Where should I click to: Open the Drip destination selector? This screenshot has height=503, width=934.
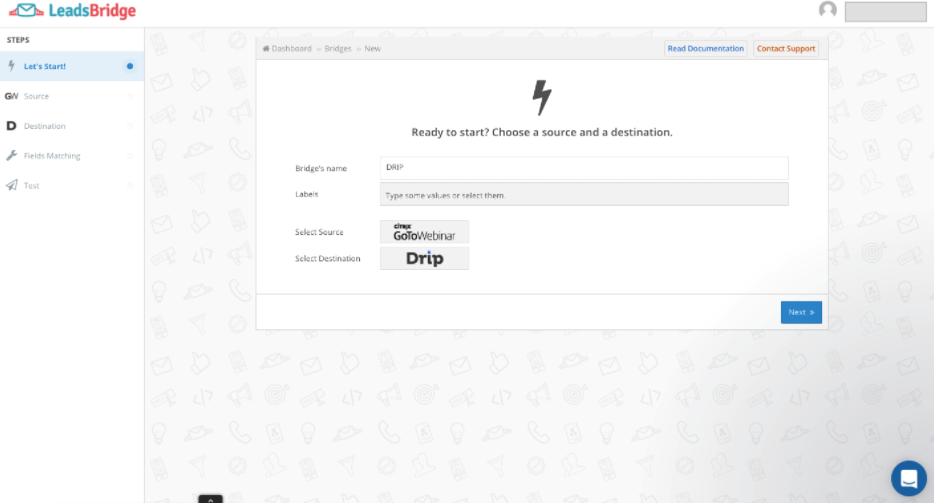pyautogui.click(x=424, y=259)
